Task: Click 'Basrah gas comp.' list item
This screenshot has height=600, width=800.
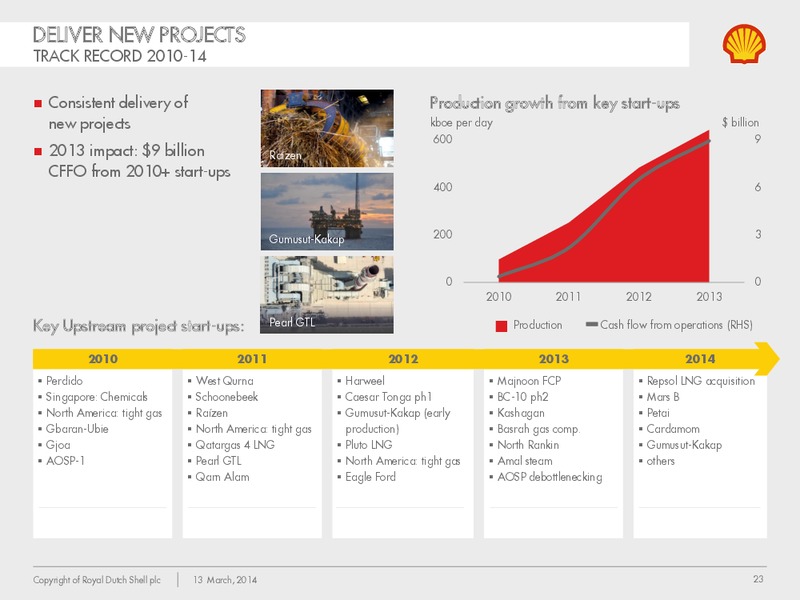Action: [539, 429]
